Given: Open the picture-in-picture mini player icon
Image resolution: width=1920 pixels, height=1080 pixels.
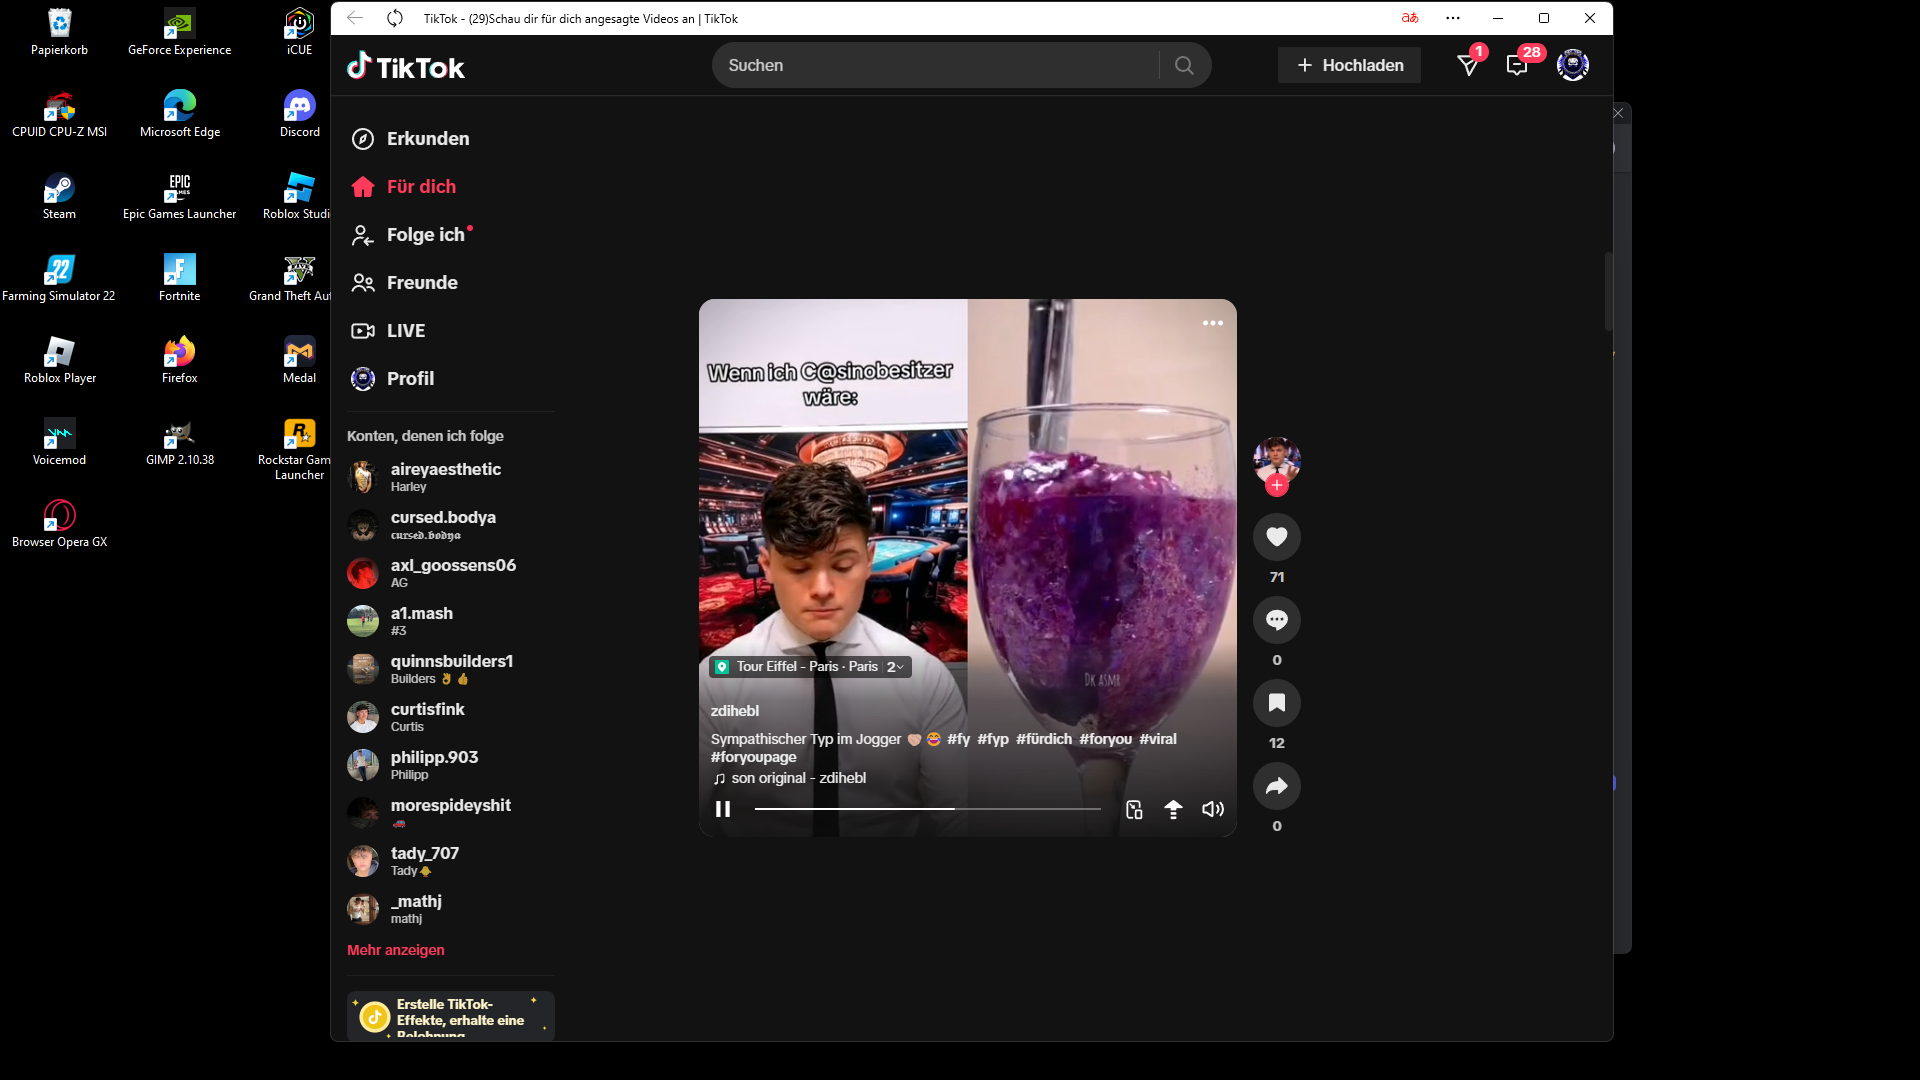Looking at the screenshot, I should [x=1134, y=809].
